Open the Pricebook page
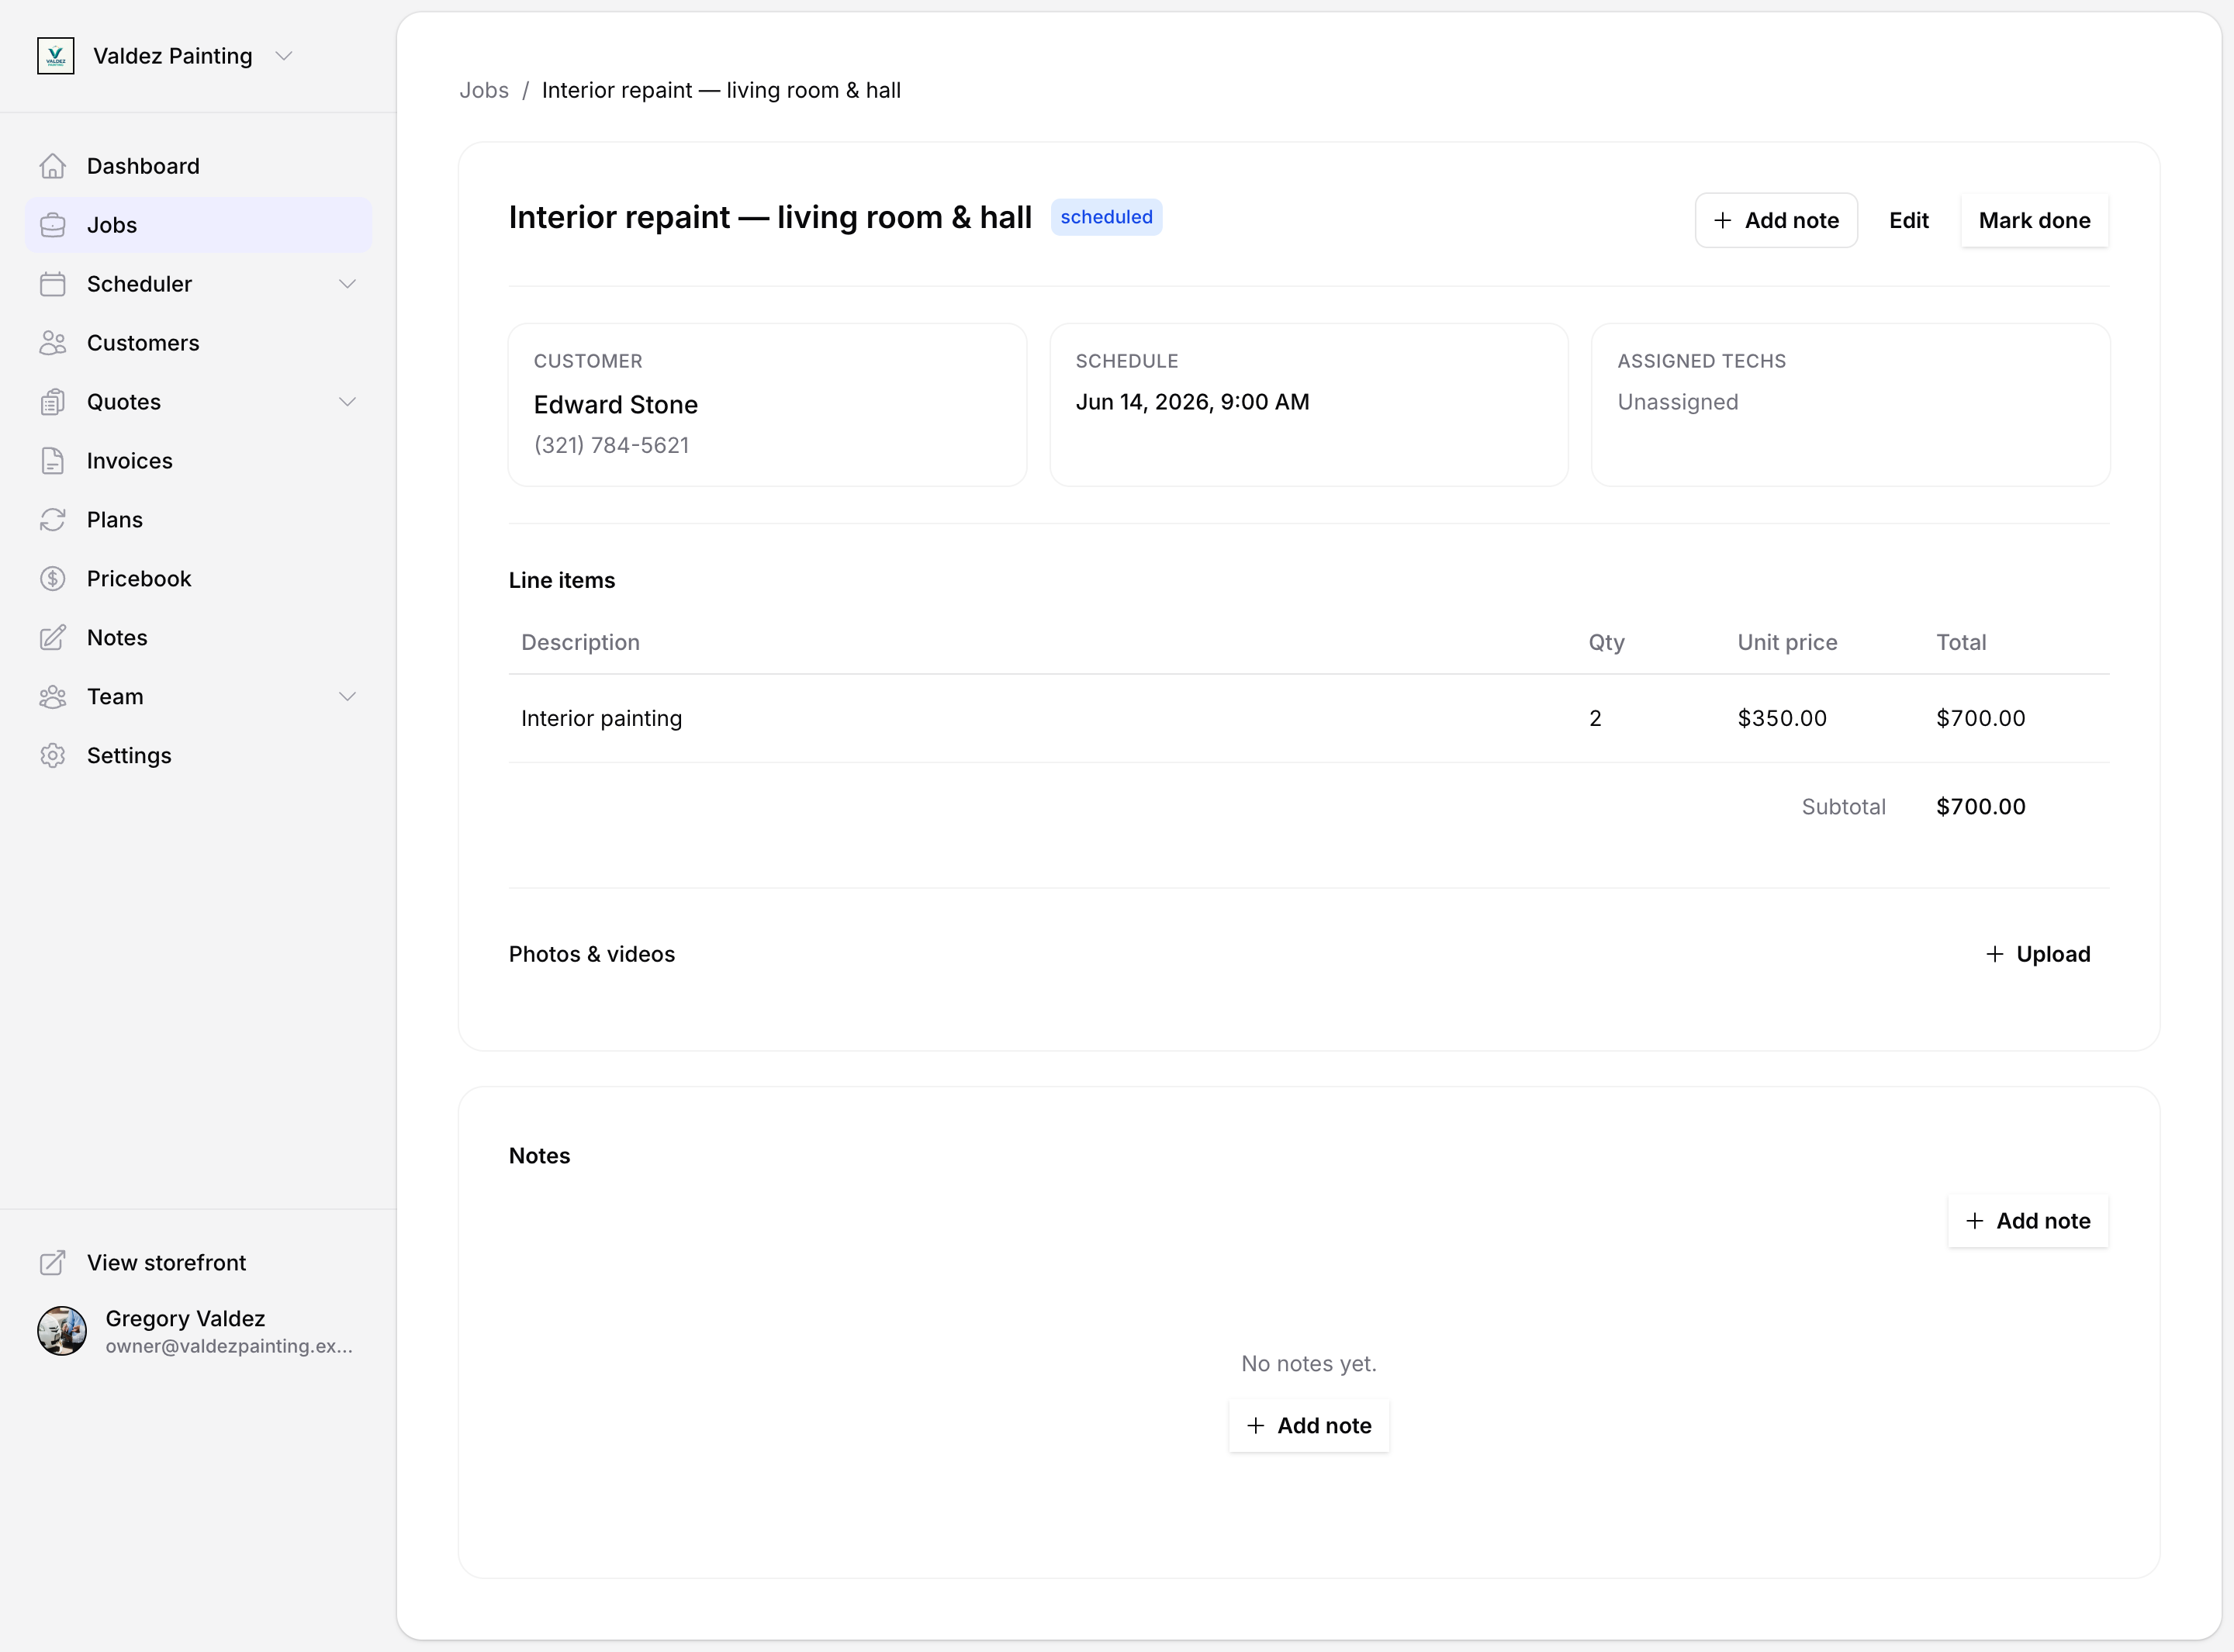This screenshot has width=2234, height=1652. (199, 579)
